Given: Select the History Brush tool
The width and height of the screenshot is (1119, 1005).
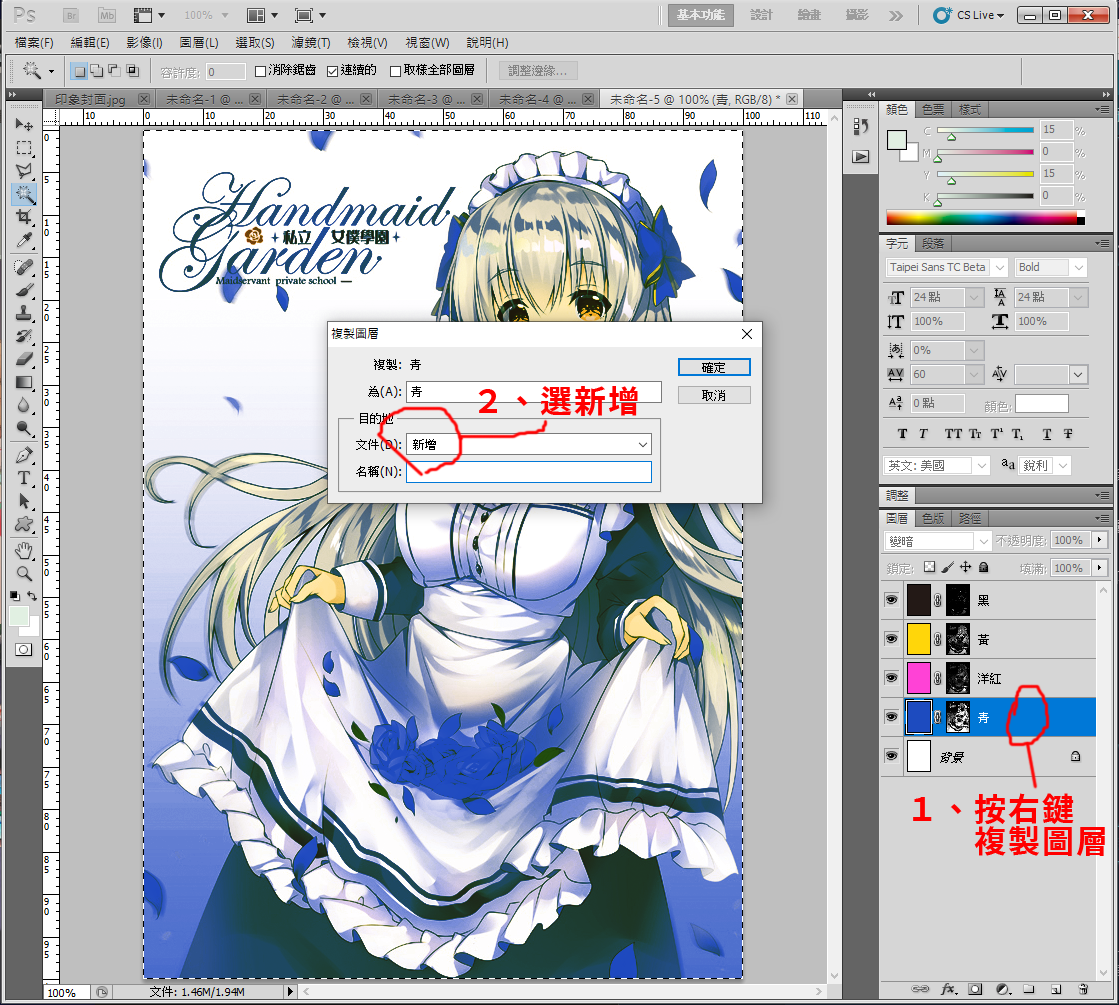Looking at the screenshot, I should 24,335.
